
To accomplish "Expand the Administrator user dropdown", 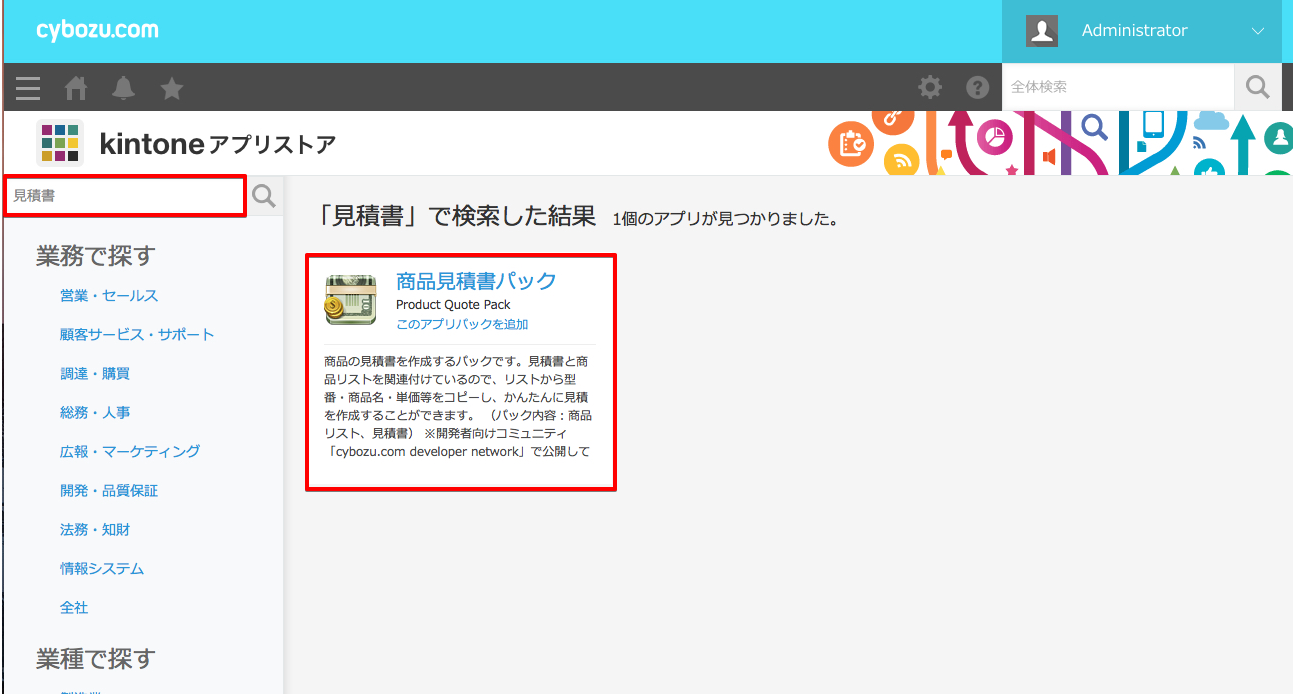I will click(1257, 31).
